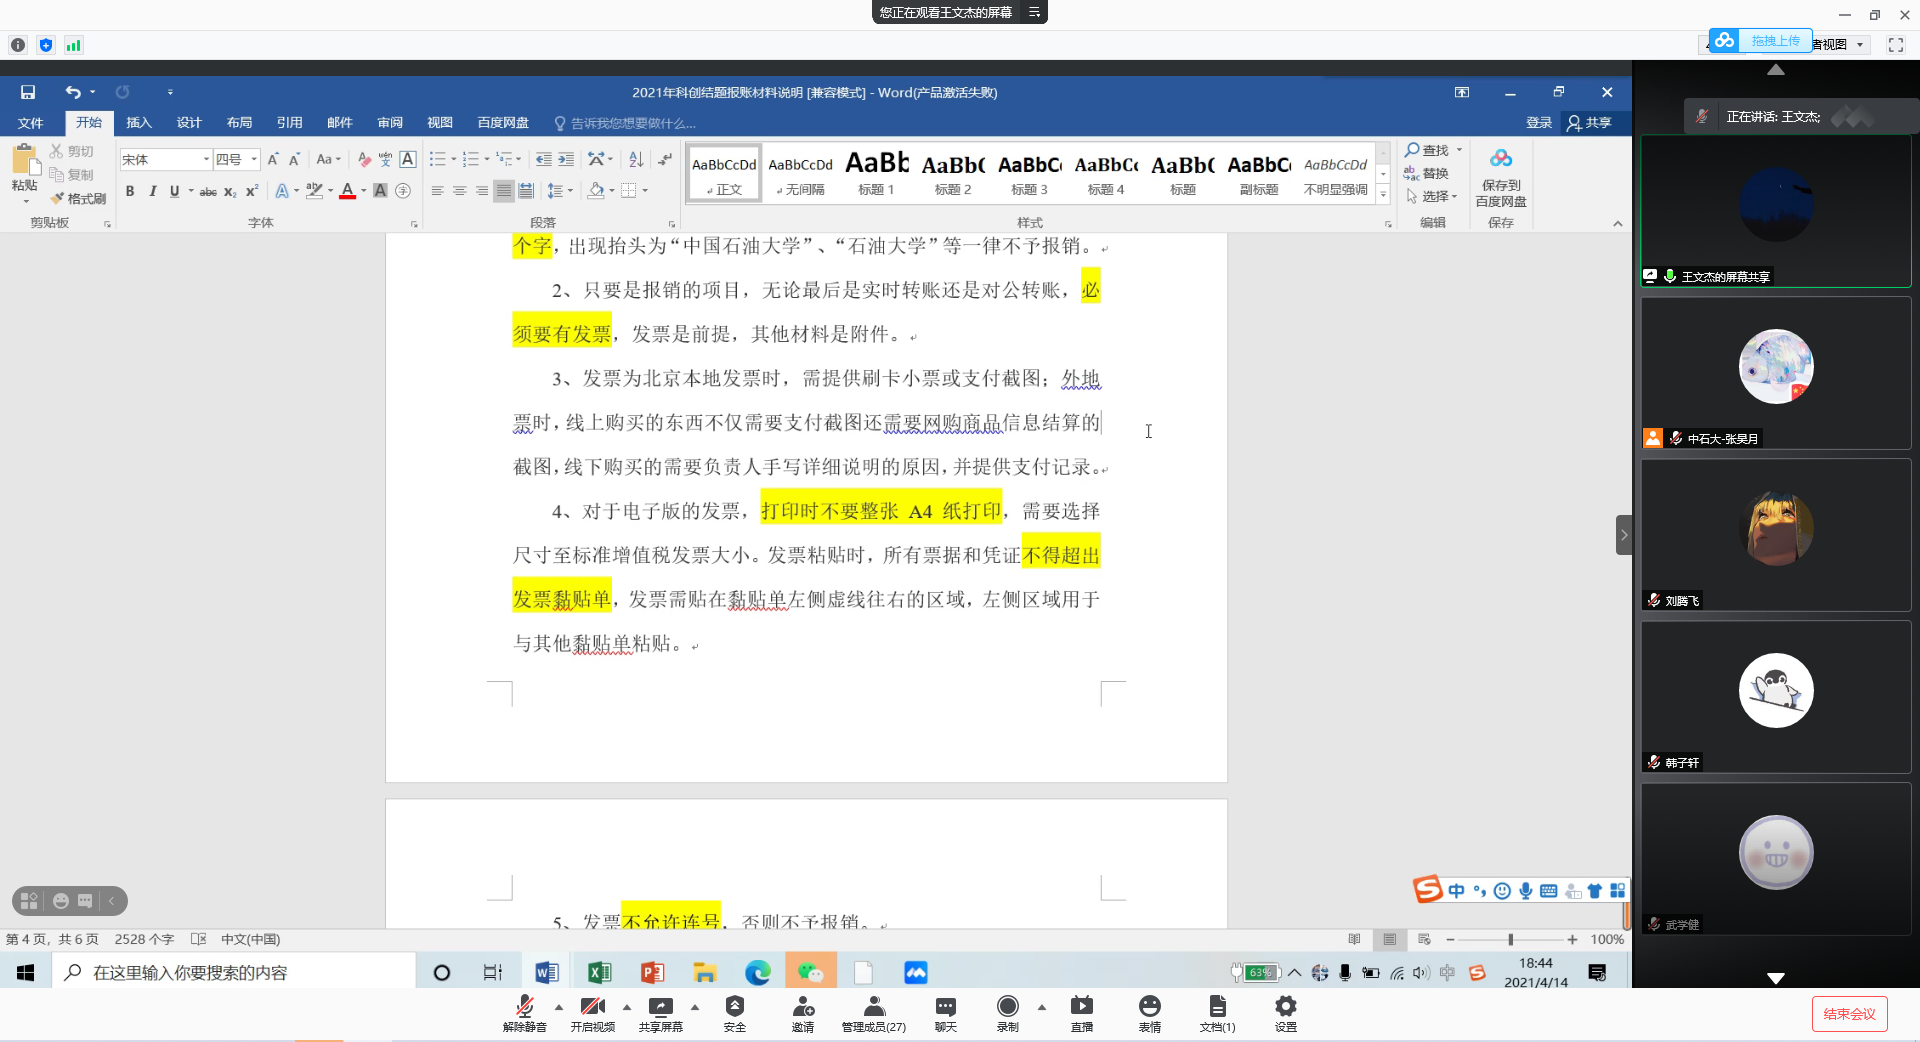This screenshot has height=1042, width=1920.
Task: Click the 表情 emoji reactions icon
Action: coord(1149,1010)
